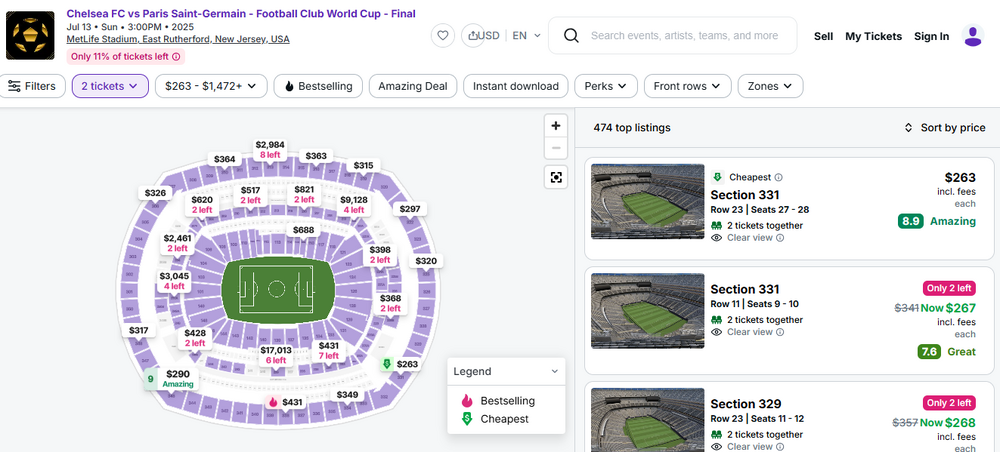The image size is (1000, 452).
Task: Click the share event icon
Action: [473, 36]
